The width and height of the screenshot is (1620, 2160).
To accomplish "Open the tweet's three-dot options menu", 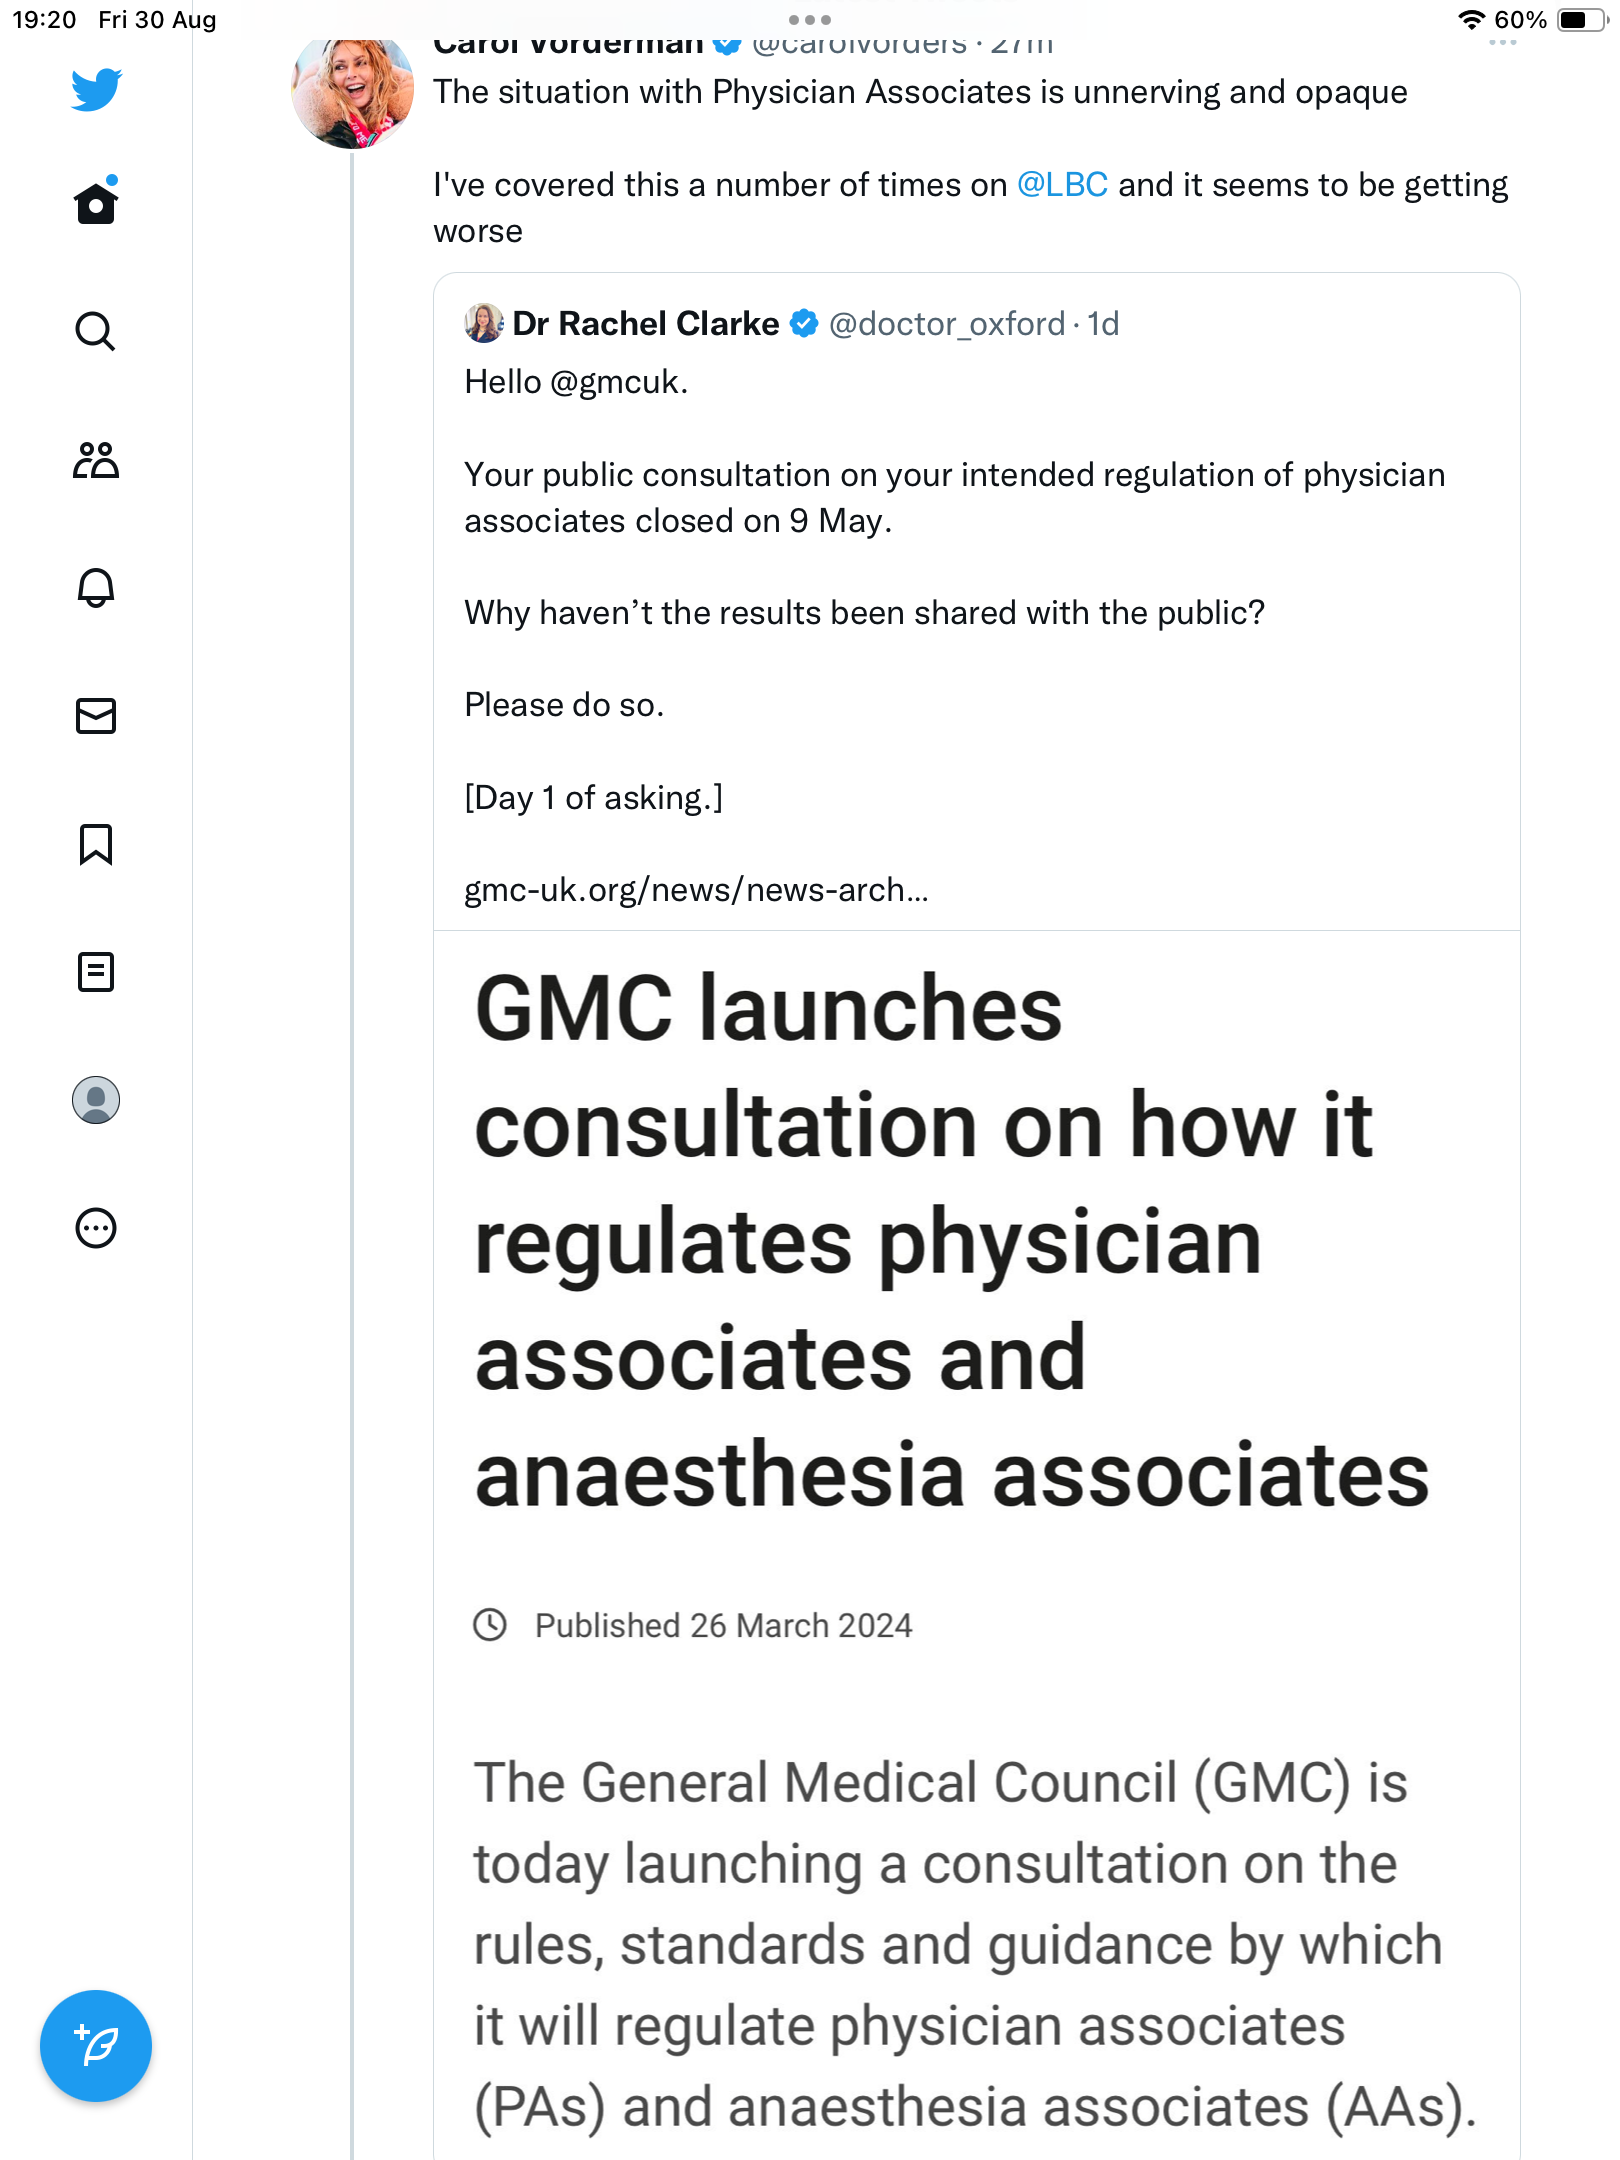I will click(1503, 43).
